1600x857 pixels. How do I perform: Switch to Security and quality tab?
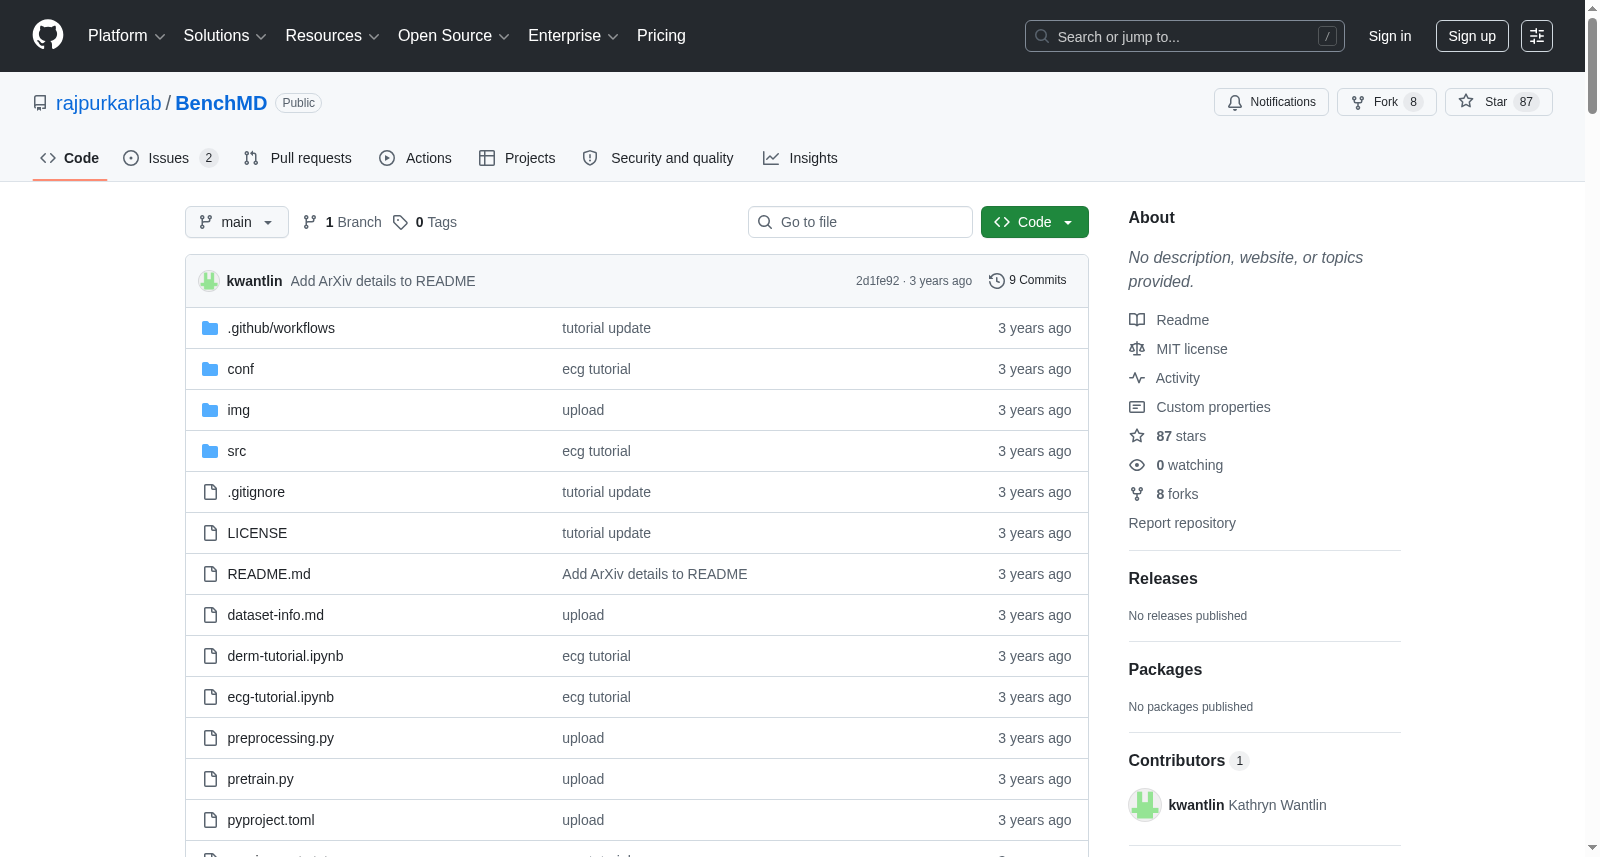[x=658, y=158]
